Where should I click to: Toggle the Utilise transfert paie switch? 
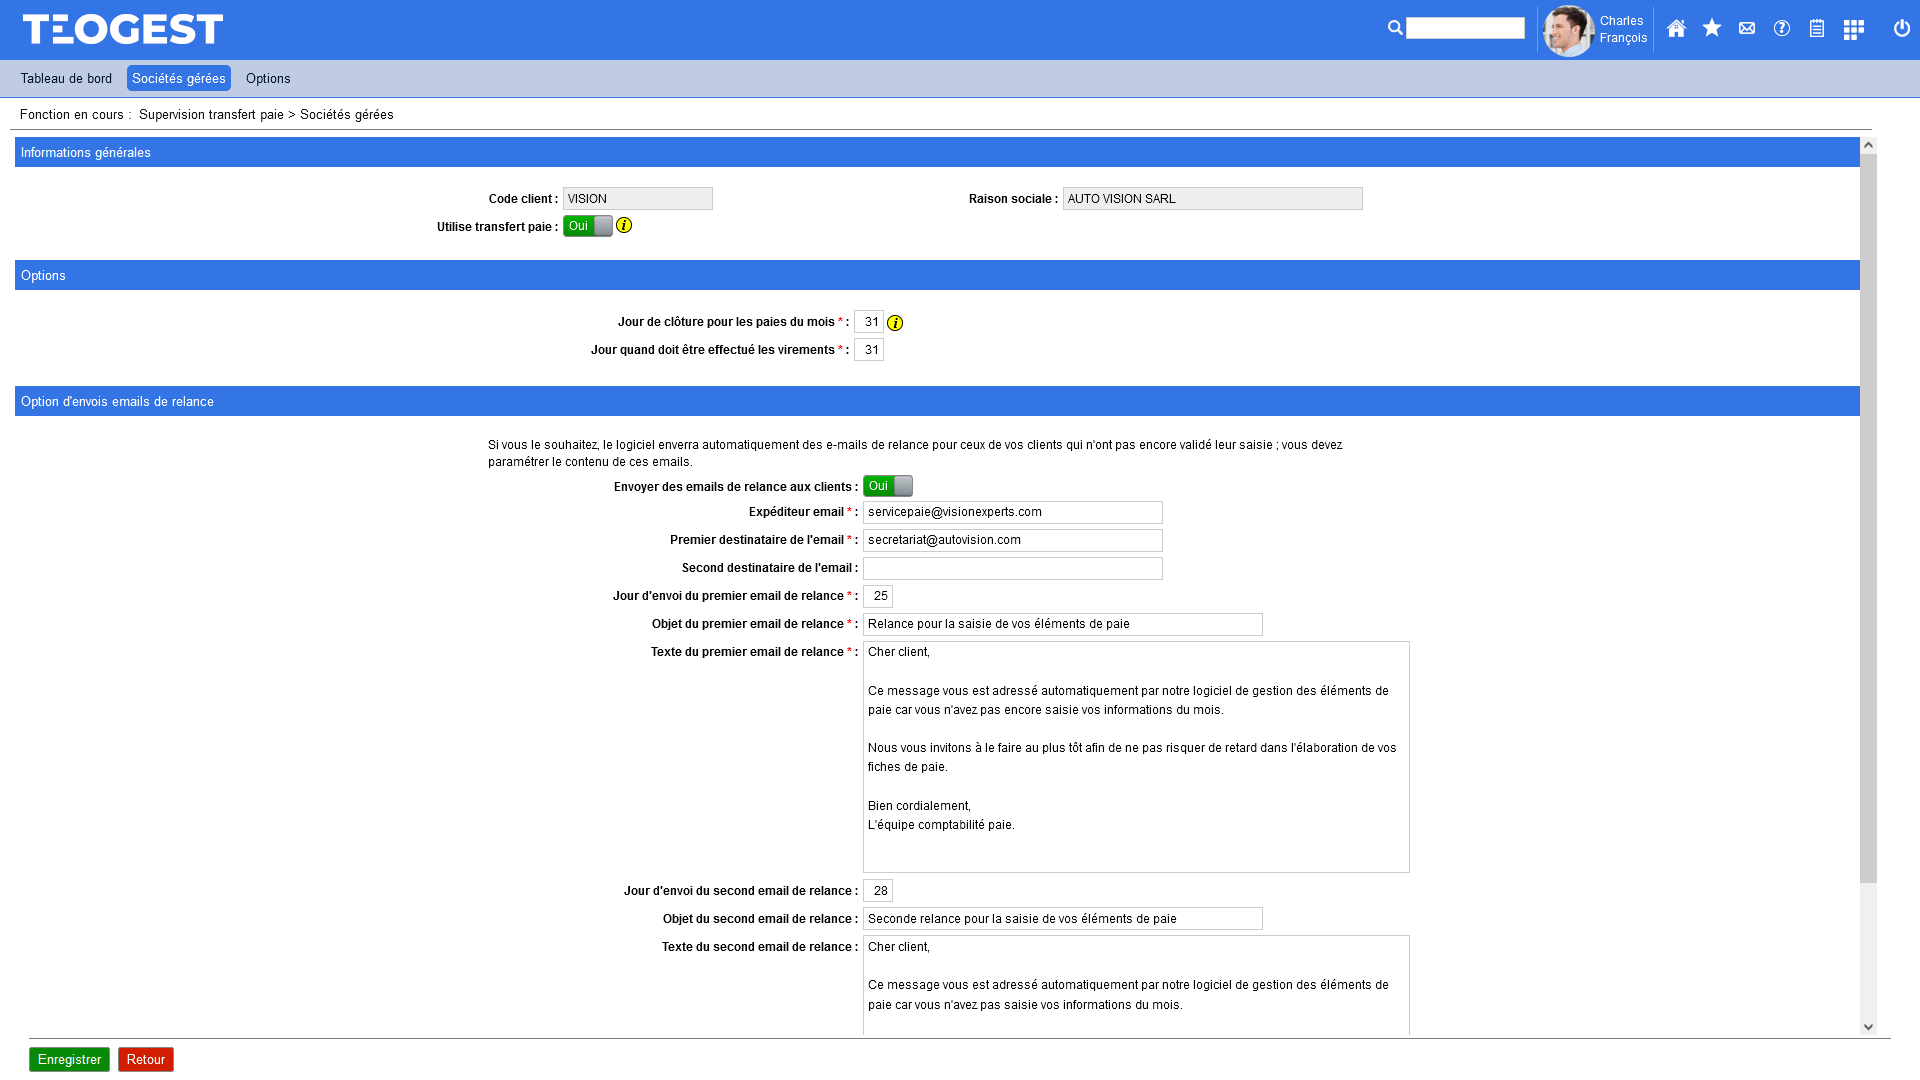coord(588,226)
